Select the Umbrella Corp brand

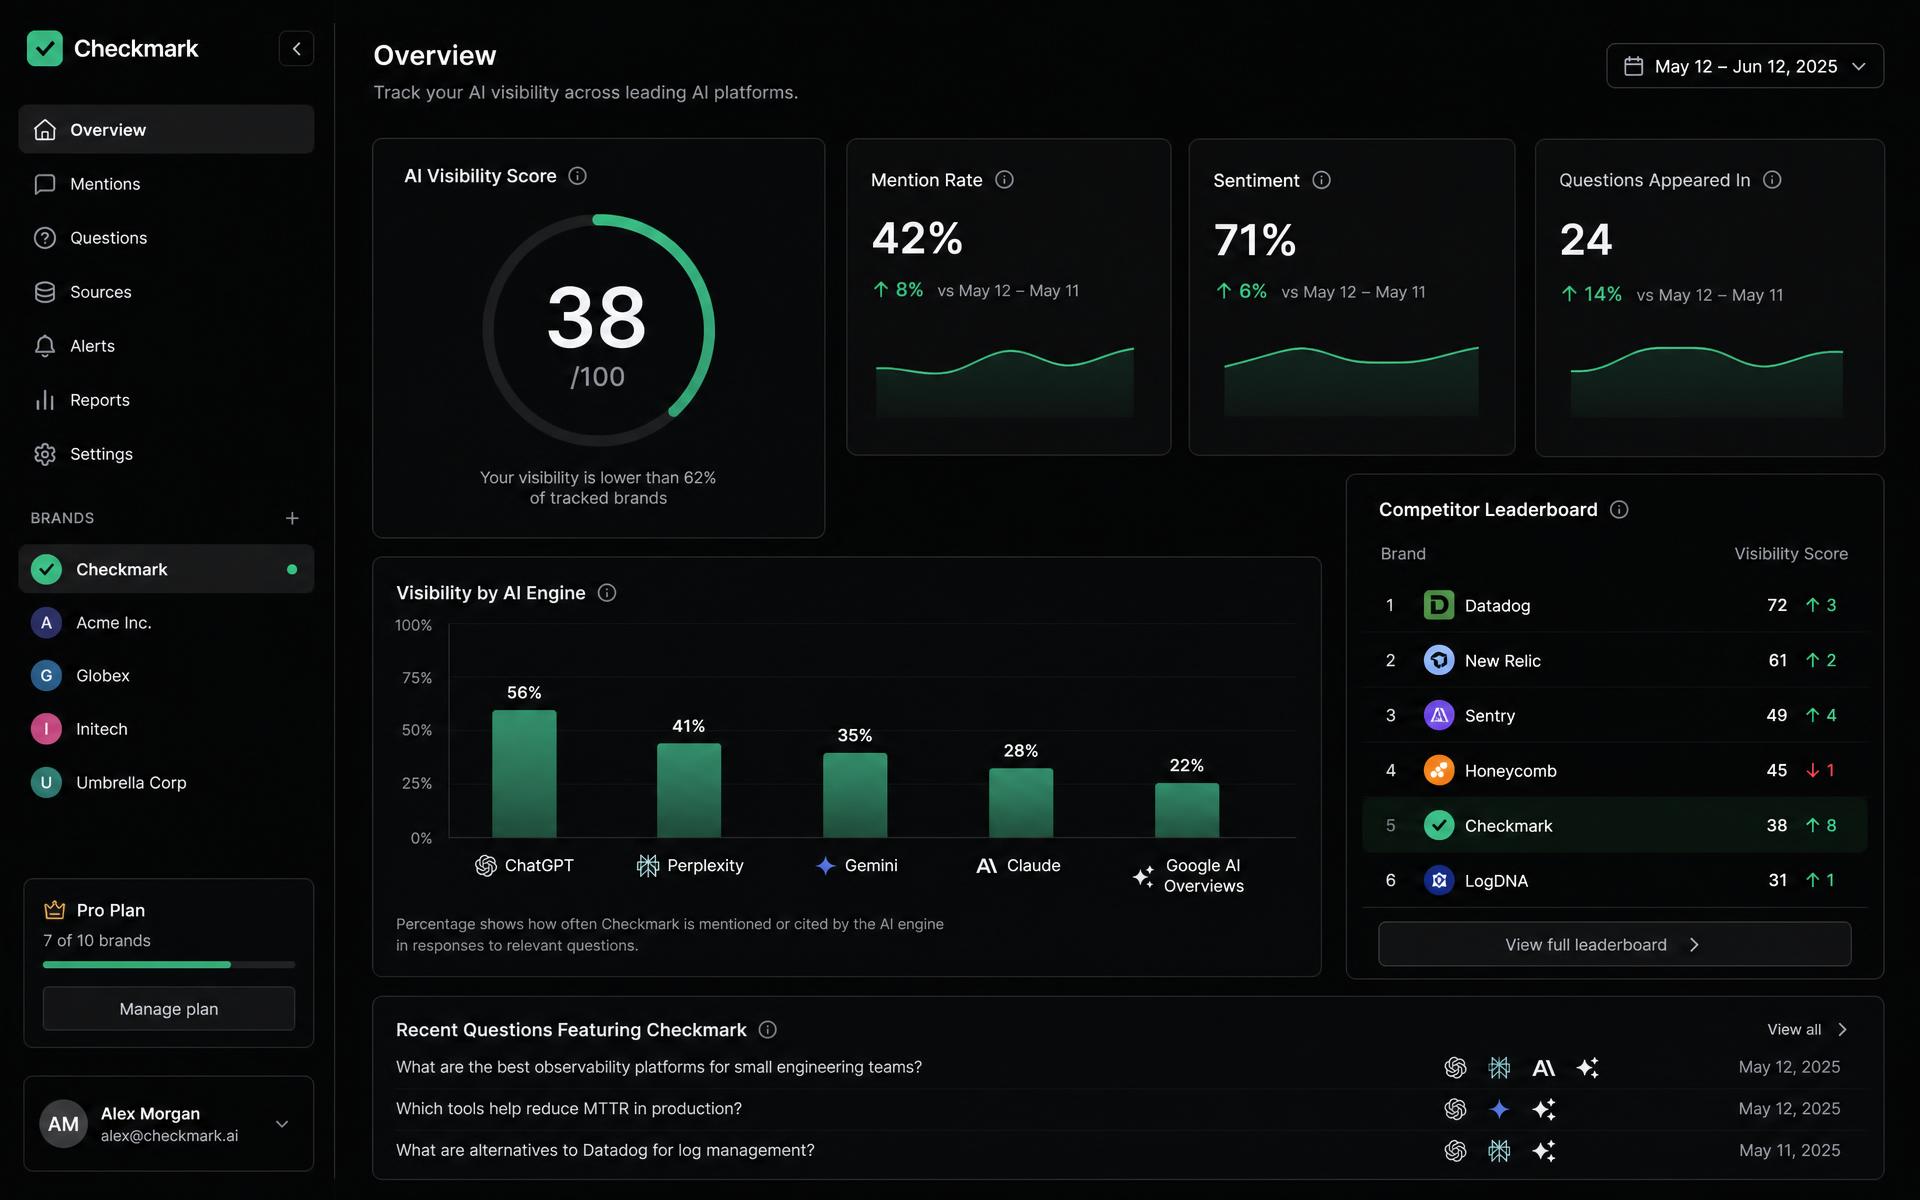click(x=166, y=782)
